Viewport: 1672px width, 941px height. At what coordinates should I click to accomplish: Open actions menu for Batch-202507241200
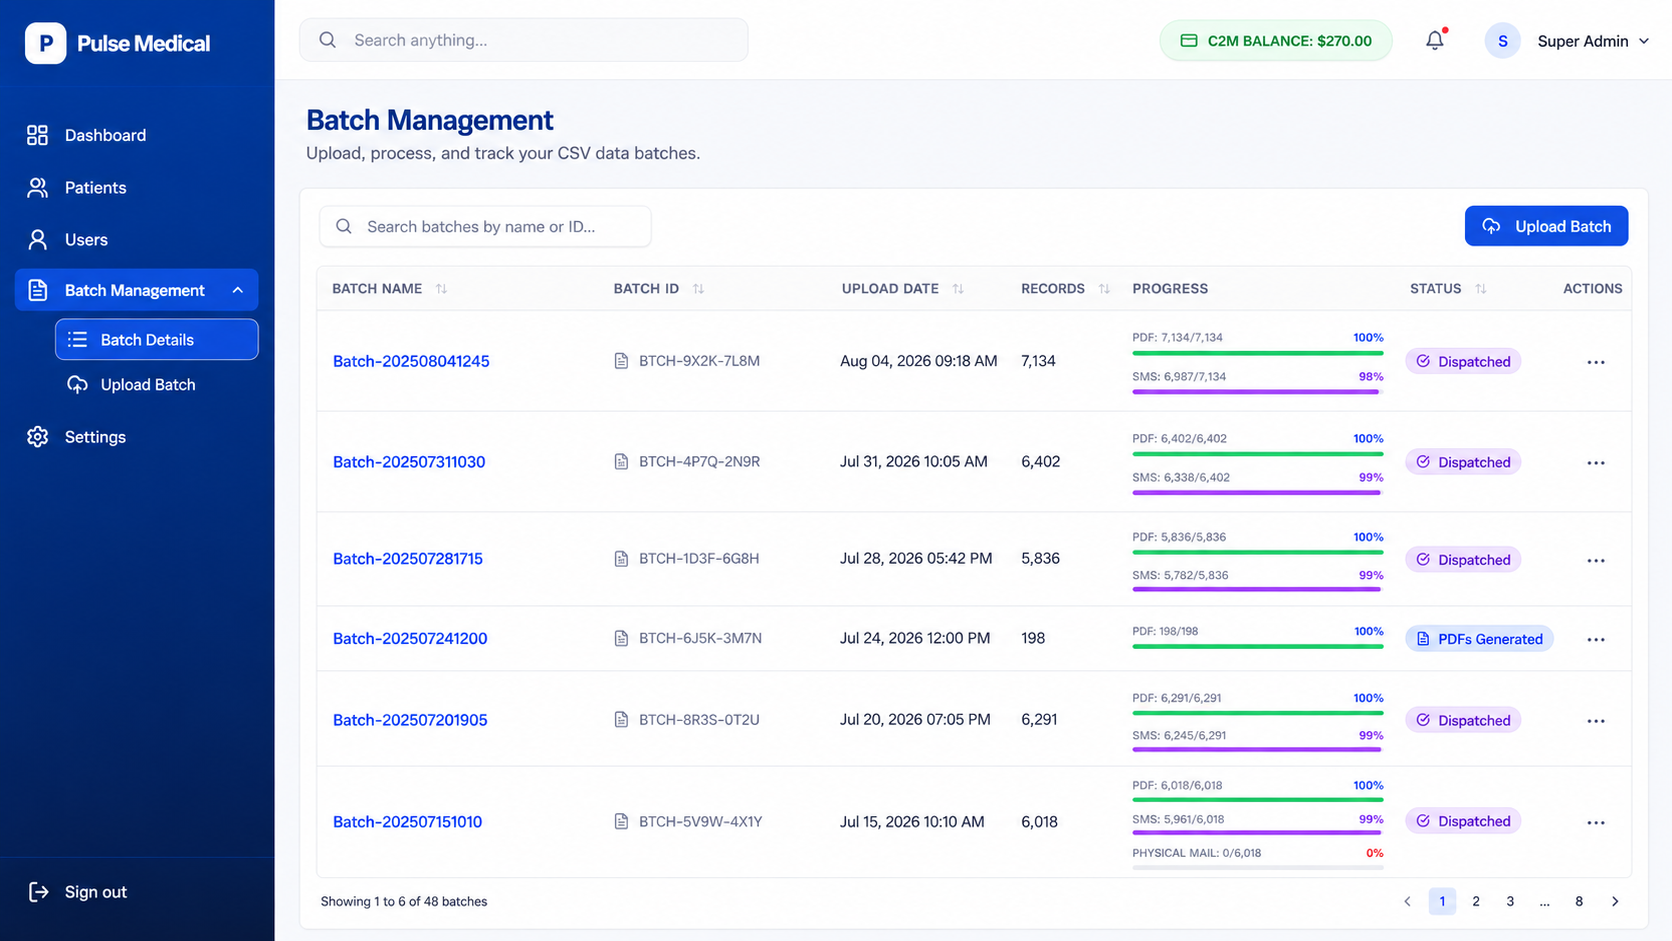pyautogui.click(x=1595, y=640)
